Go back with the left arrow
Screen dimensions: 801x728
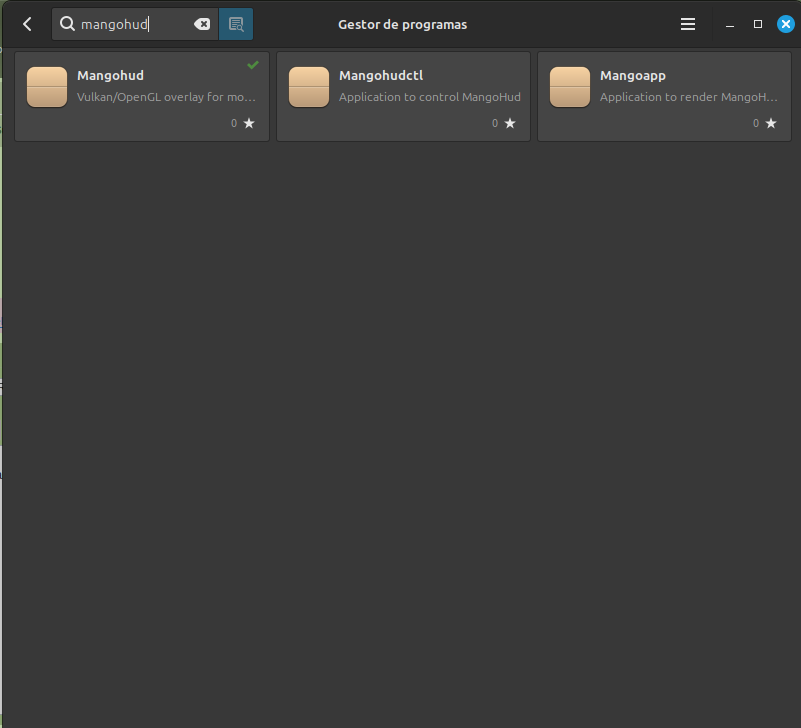click(27, 24)
